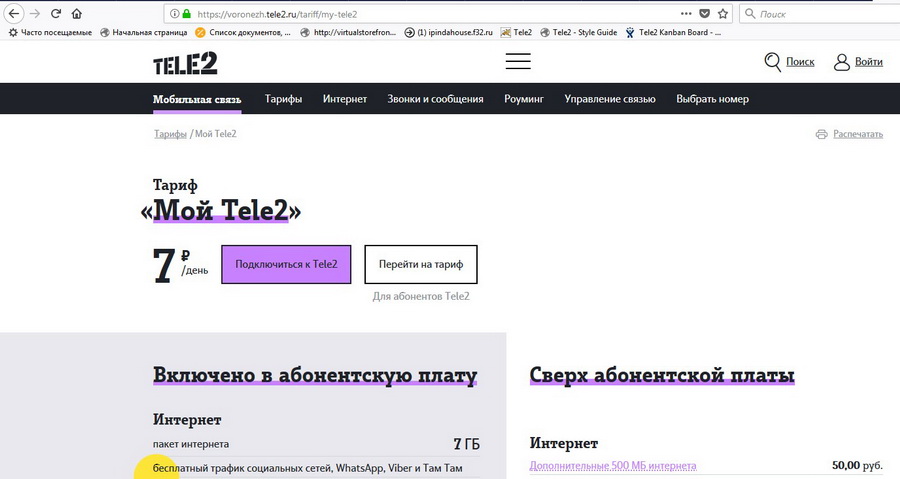
Task: Click the 50,00 руб. price
Action: point(858,465)
